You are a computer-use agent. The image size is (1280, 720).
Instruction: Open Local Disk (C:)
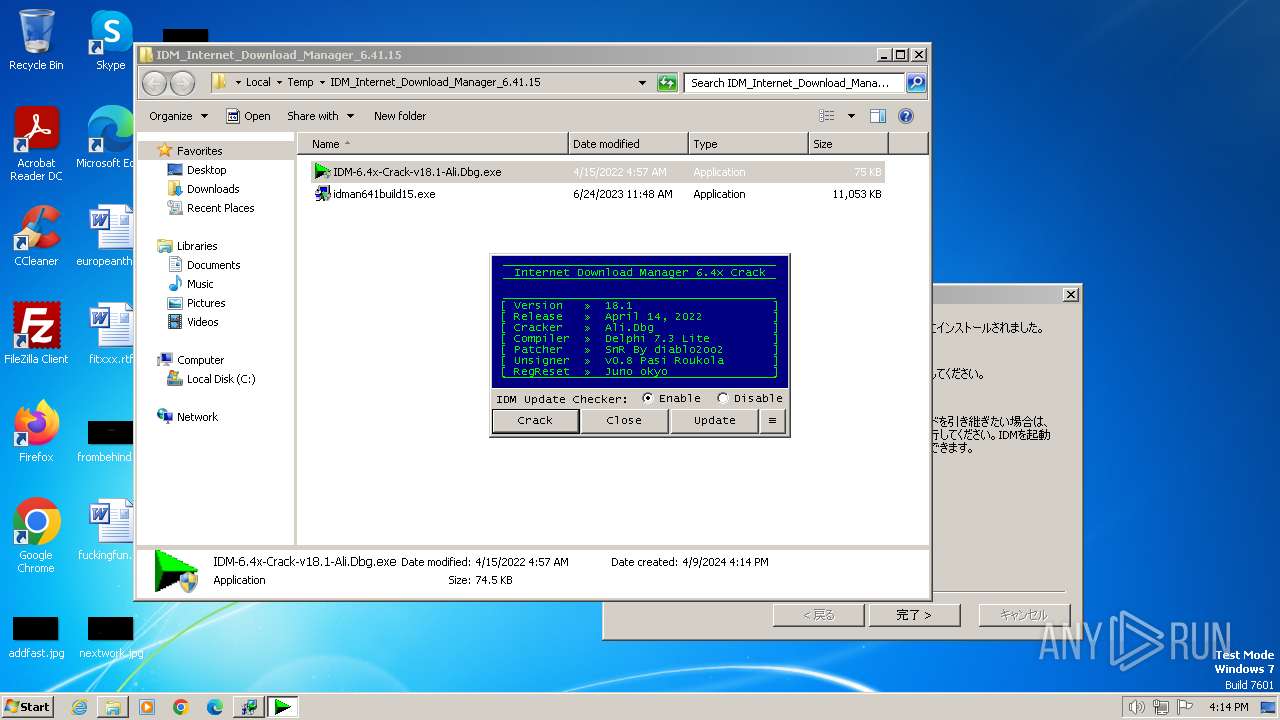click(220, 379)
